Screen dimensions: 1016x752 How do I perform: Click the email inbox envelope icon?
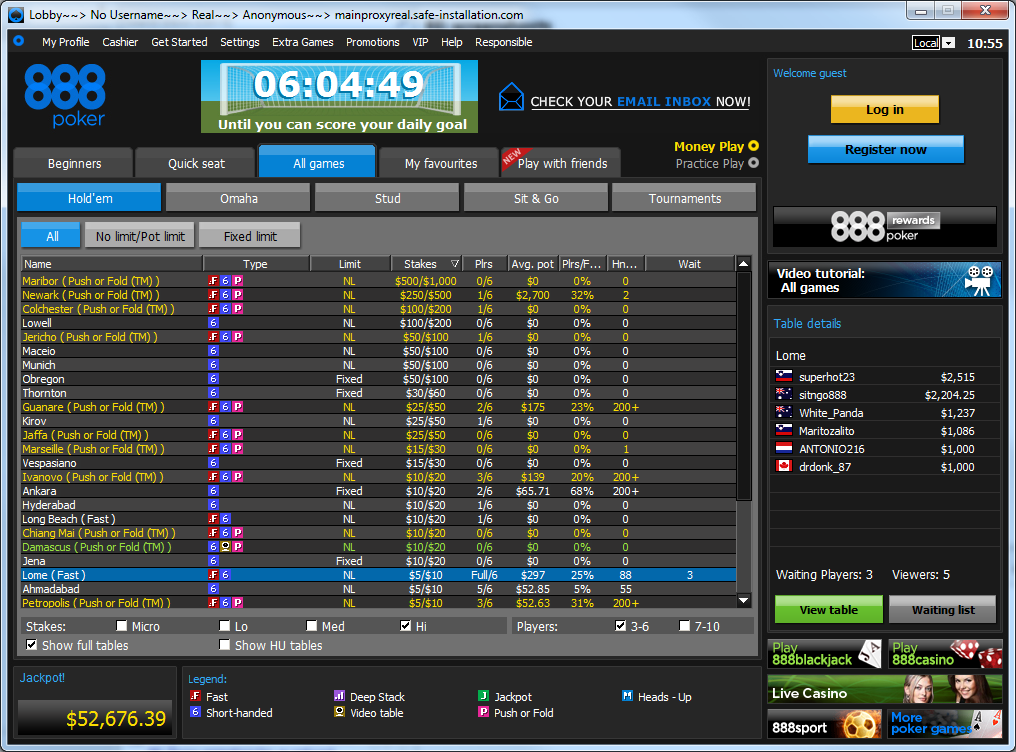click(x=511, y=97)
